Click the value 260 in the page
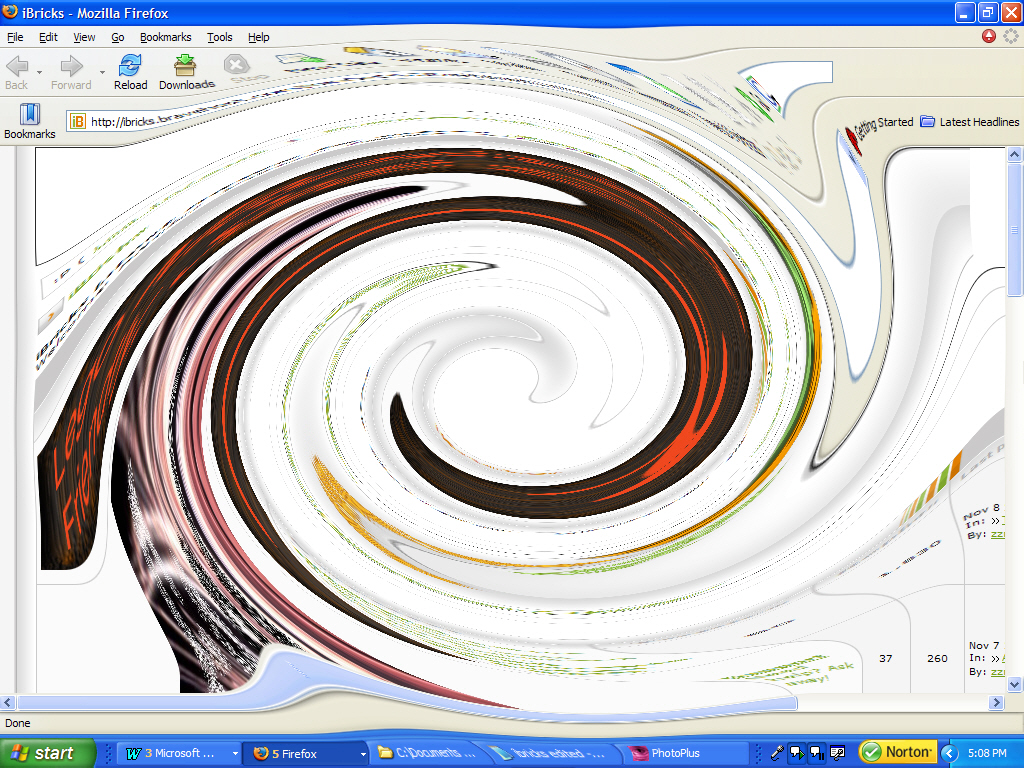 click(937, 658)
